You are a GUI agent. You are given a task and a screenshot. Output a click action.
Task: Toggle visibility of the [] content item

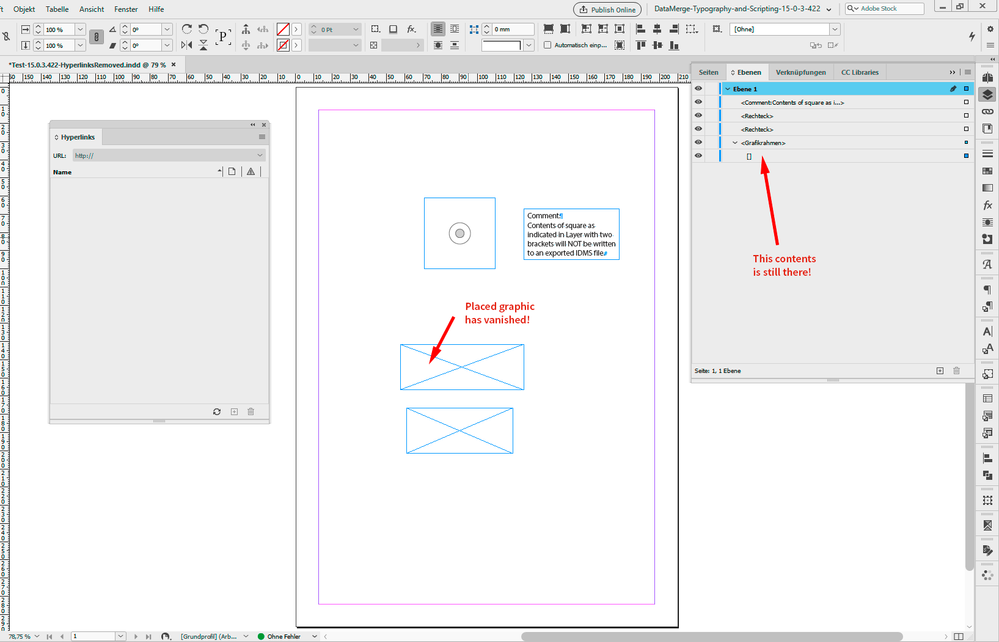(698, 155)
